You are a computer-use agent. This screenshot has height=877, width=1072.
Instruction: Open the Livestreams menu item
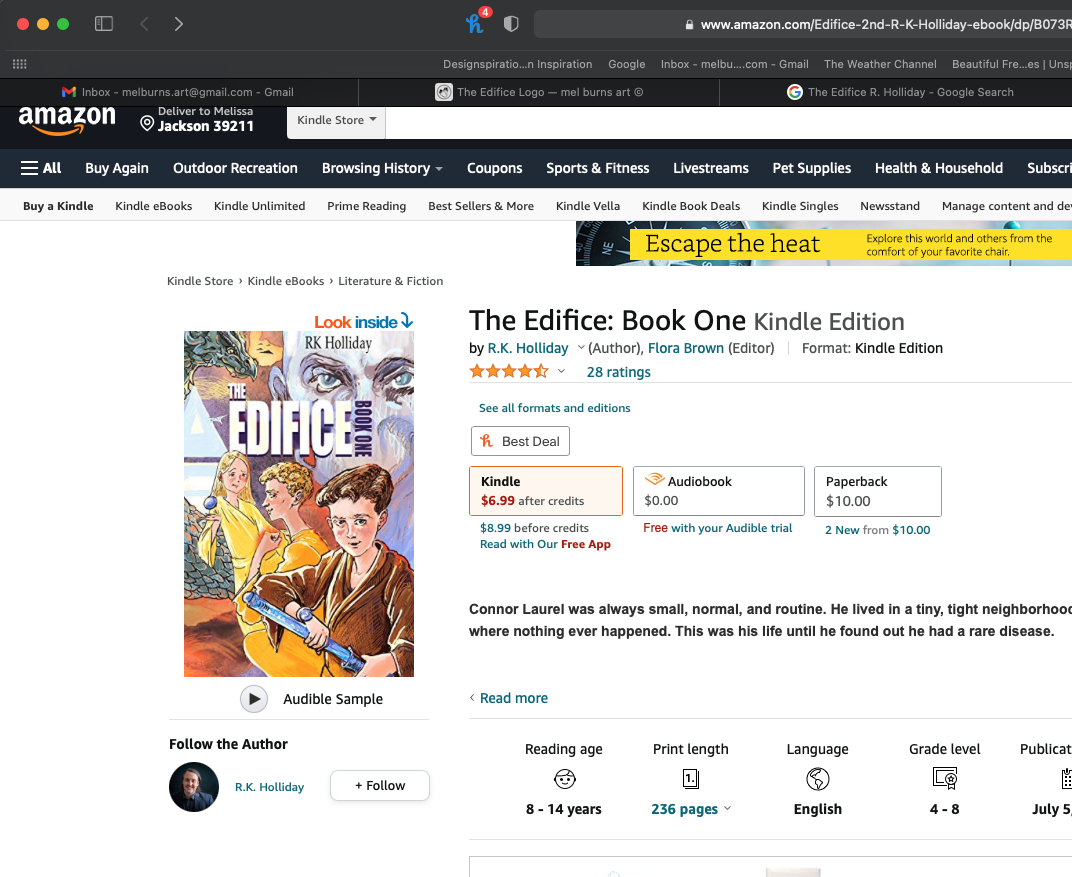point(711,168)
